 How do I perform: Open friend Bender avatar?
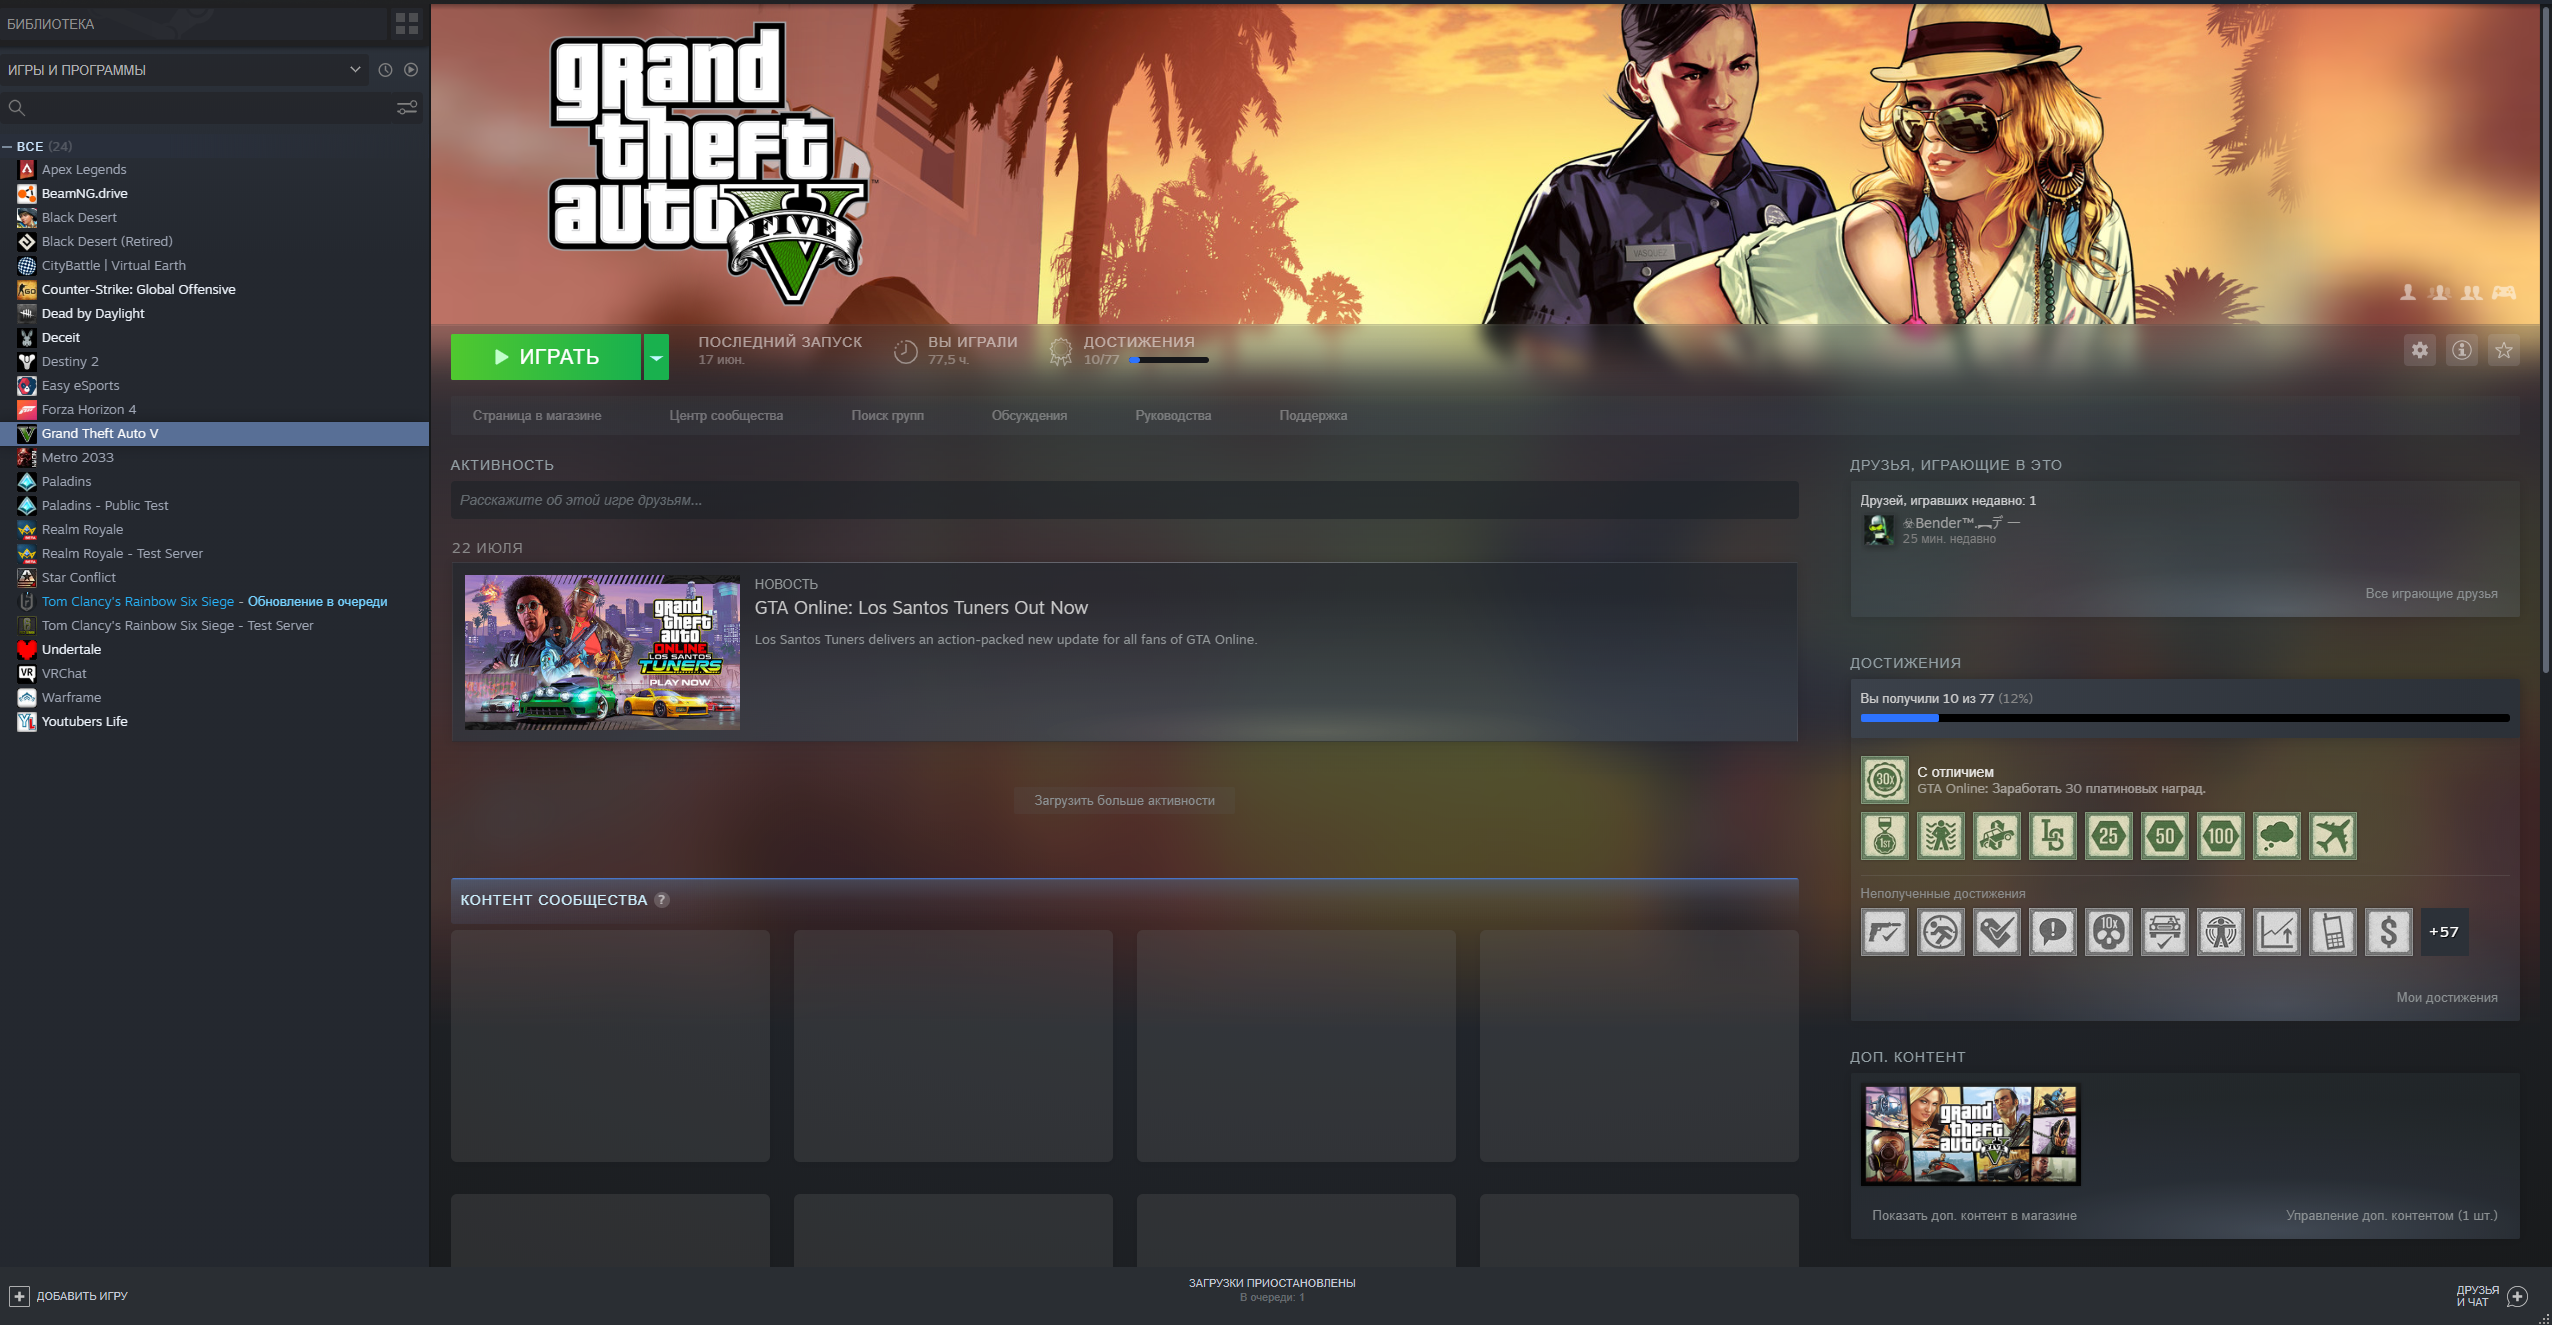(x=1878, y=530)
